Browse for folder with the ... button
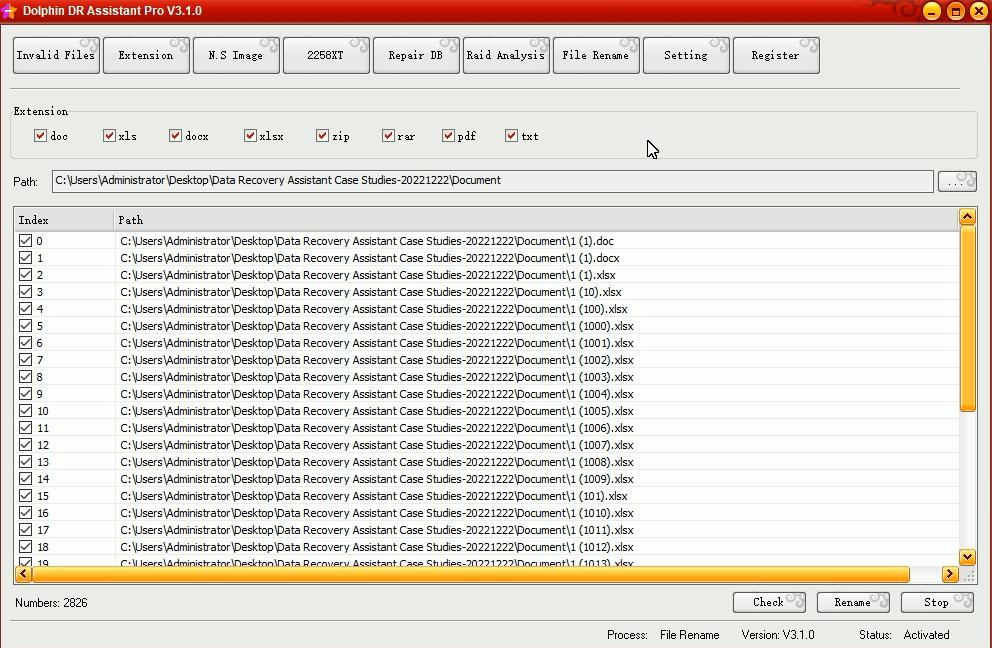This screenshot has width=992, height=648. (957, 181)
